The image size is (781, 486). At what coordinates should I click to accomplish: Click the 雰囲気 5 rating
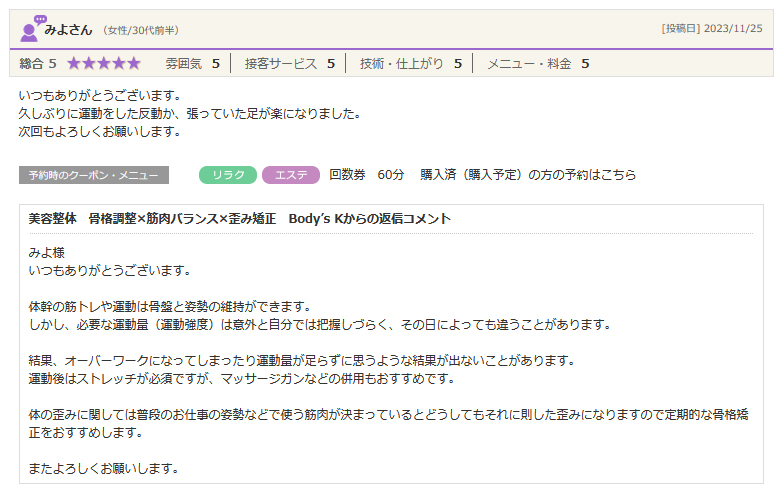click(192, 63)
